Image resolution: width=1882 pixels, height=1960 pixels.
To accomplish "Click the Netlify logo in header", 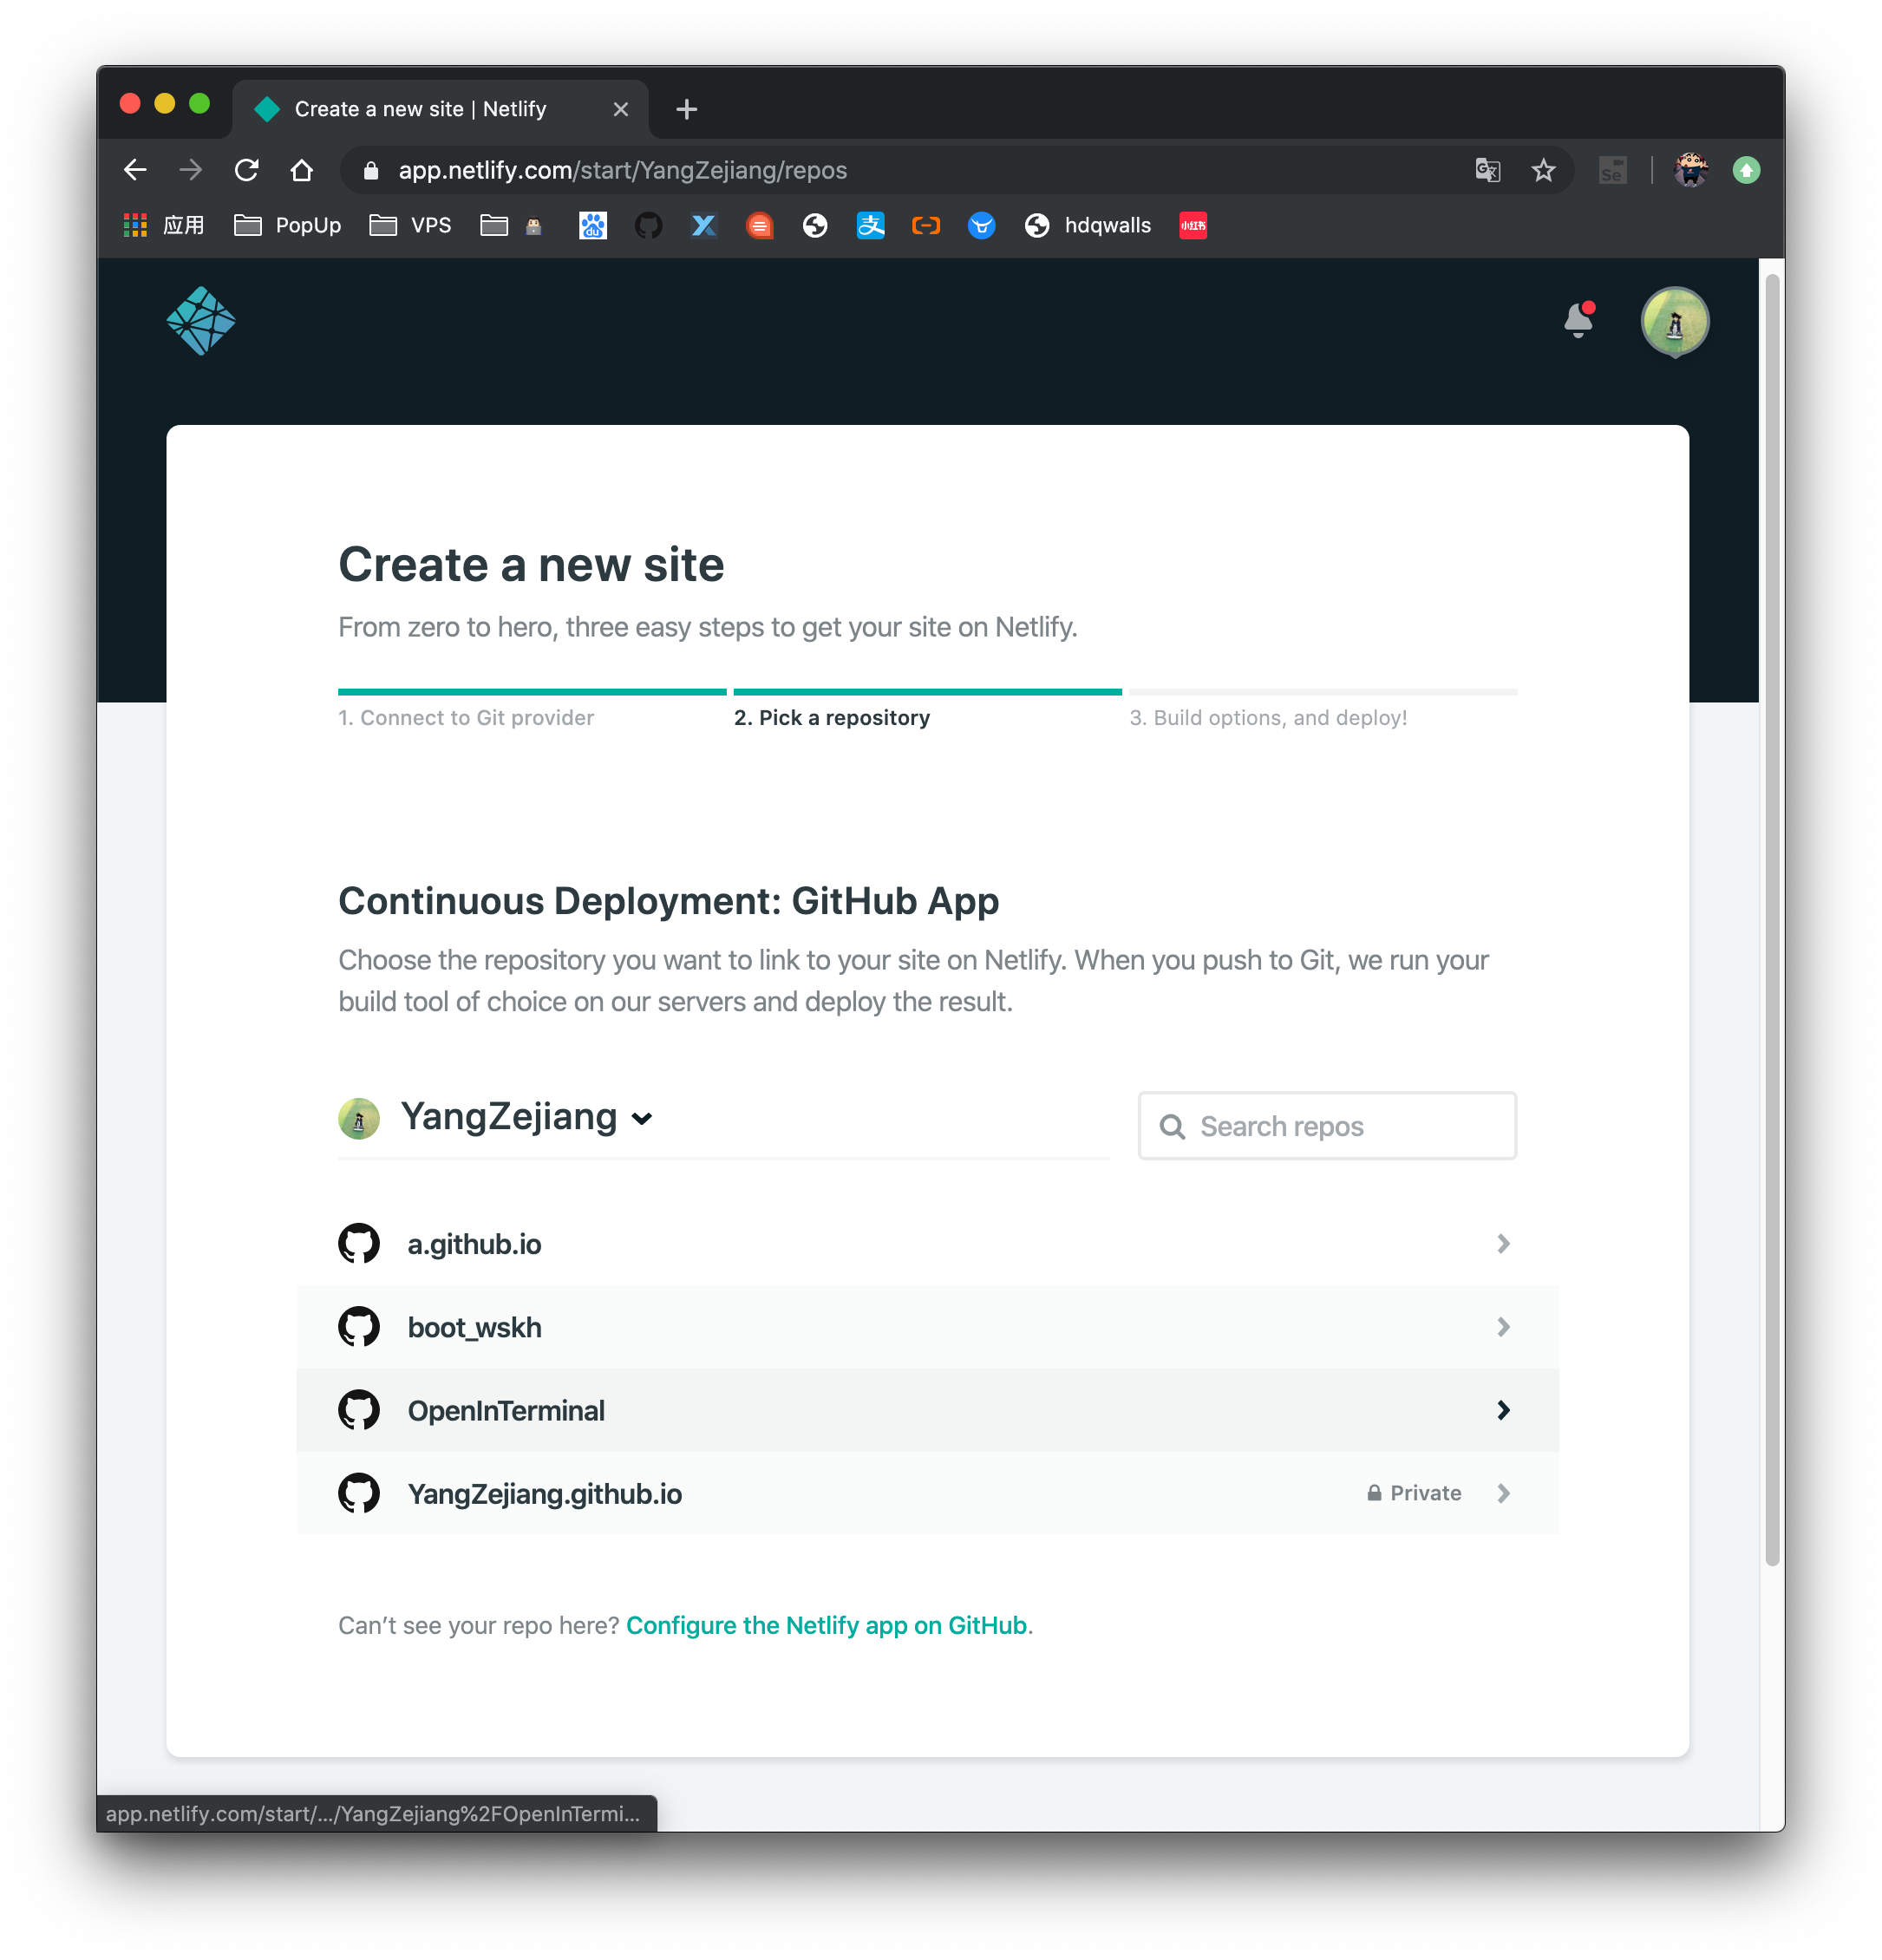I will point(201,321).
